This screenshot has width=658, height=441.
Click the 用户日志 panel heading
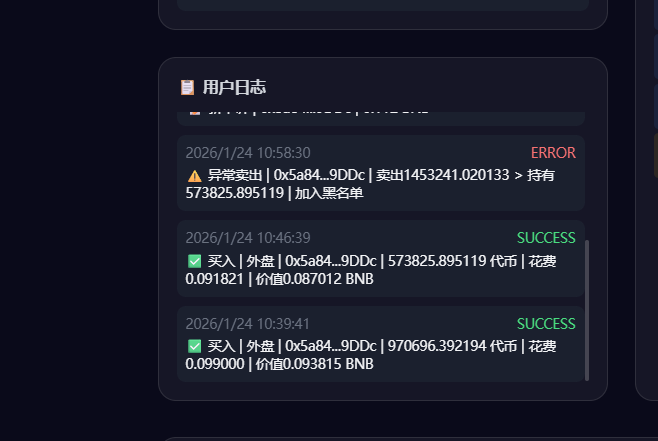coord(234,87)
